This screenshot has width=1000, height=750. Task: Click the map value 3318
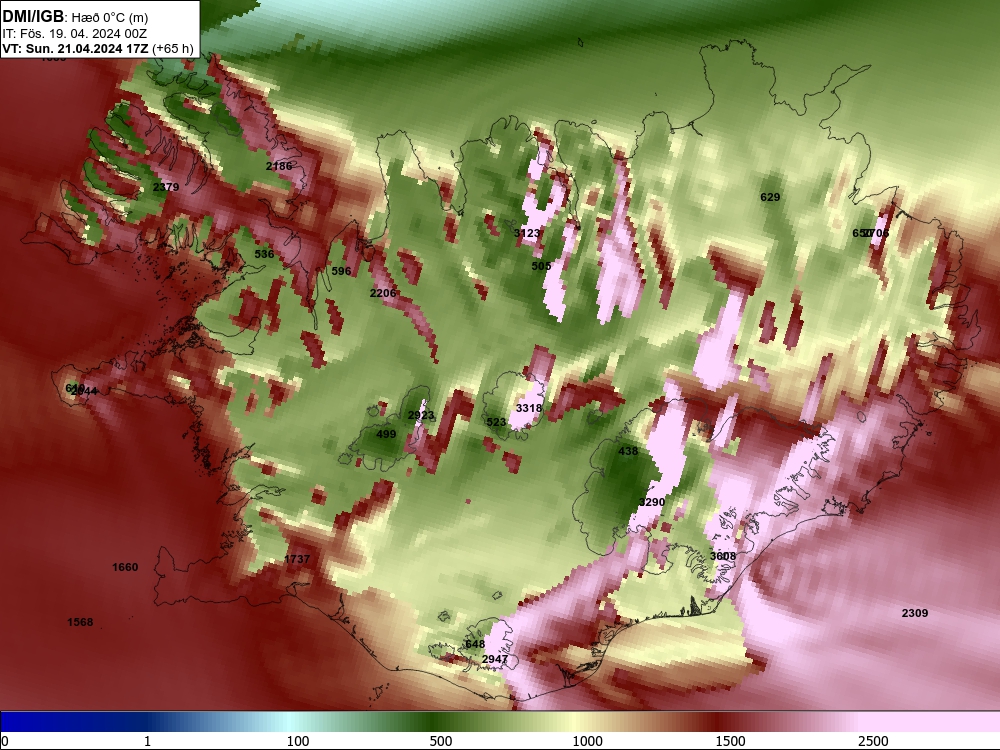point(529,408)
